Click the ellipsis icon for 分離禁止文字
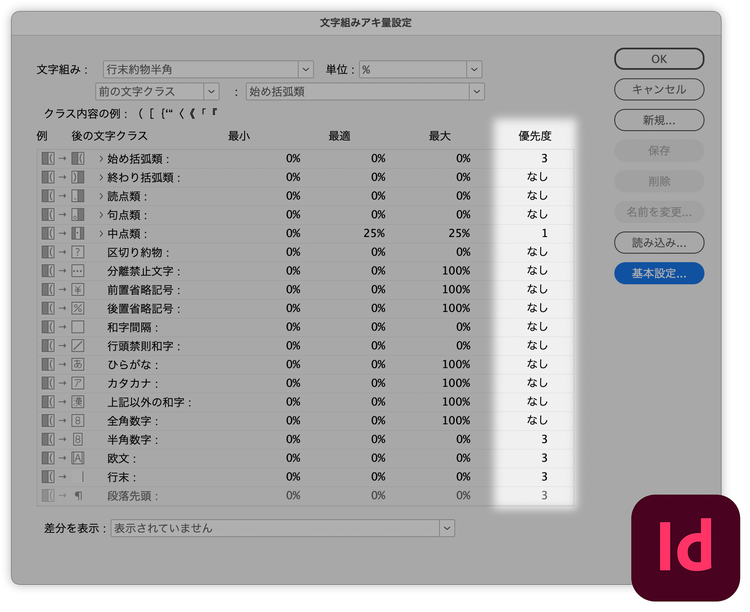 click(x=77, y=271)
